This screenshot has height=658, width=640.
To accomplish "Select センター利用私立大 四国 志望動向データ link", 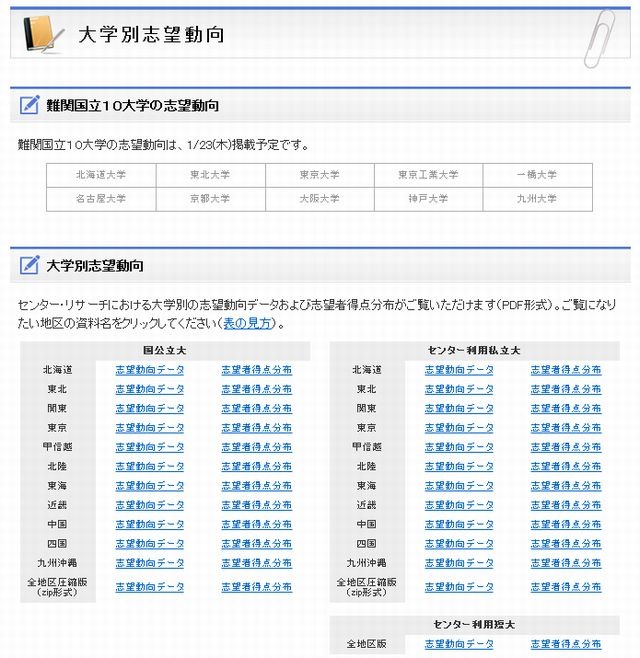I will [459, 543].
